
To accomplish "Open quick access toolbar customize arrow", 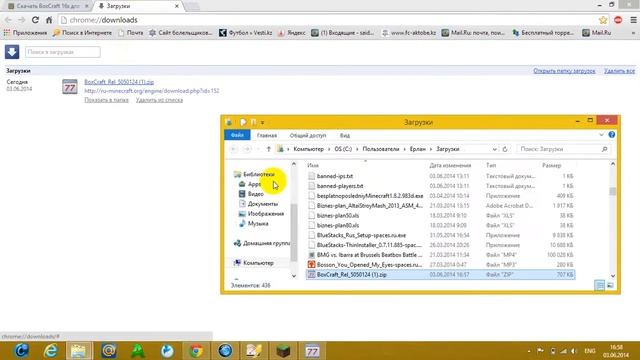I will (x=262, y=122).
